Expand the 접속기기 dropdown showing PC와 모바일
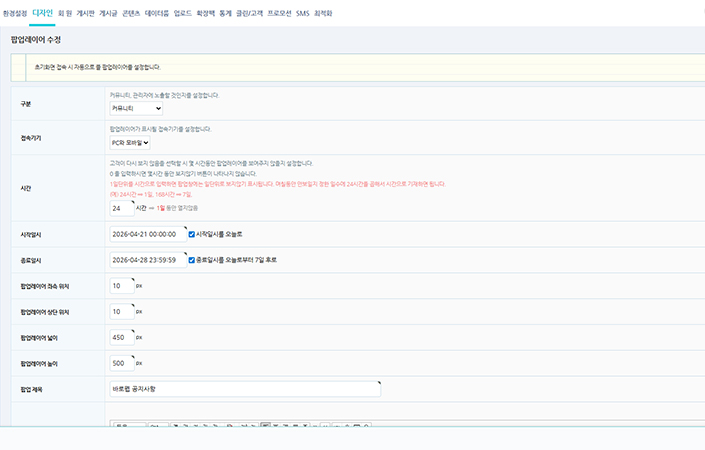 click(130, 143)
